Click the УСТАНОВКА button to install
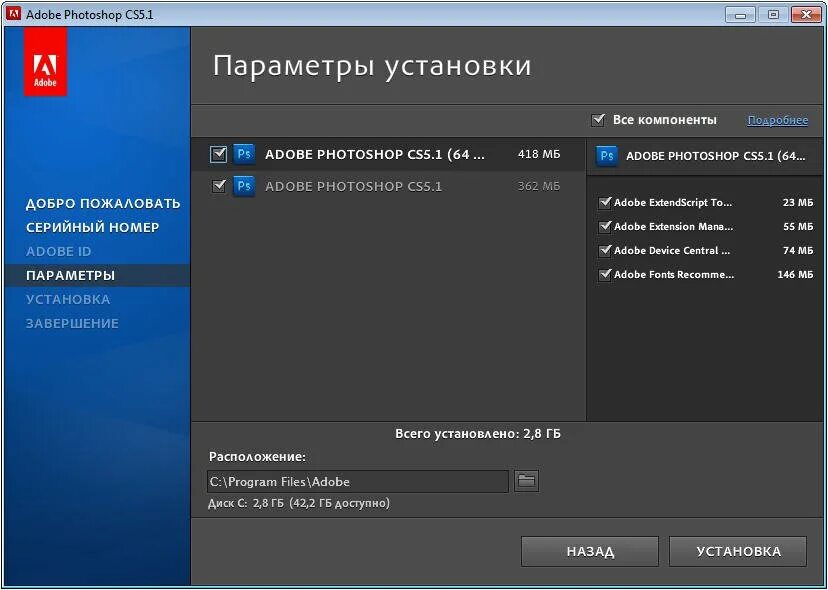Viewport: 828px width, 590px height. (738, 551)
